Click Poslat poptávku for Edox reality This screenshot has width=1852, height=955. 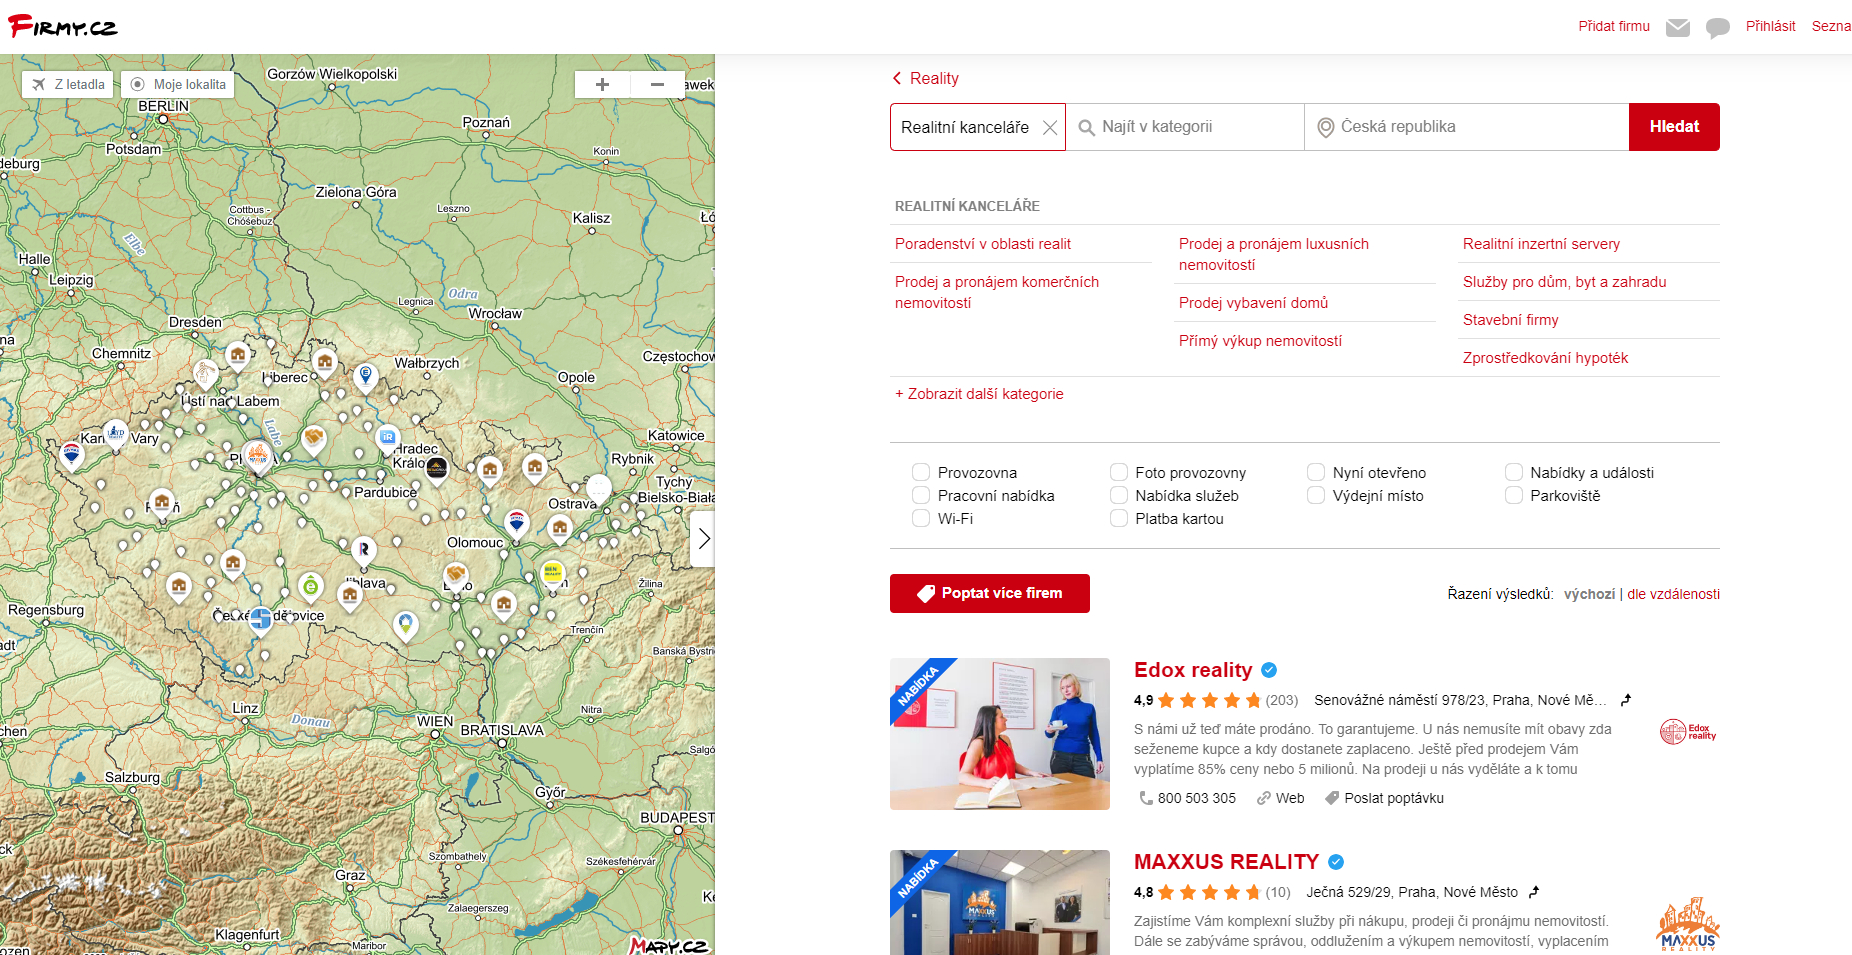[1384, 798]
